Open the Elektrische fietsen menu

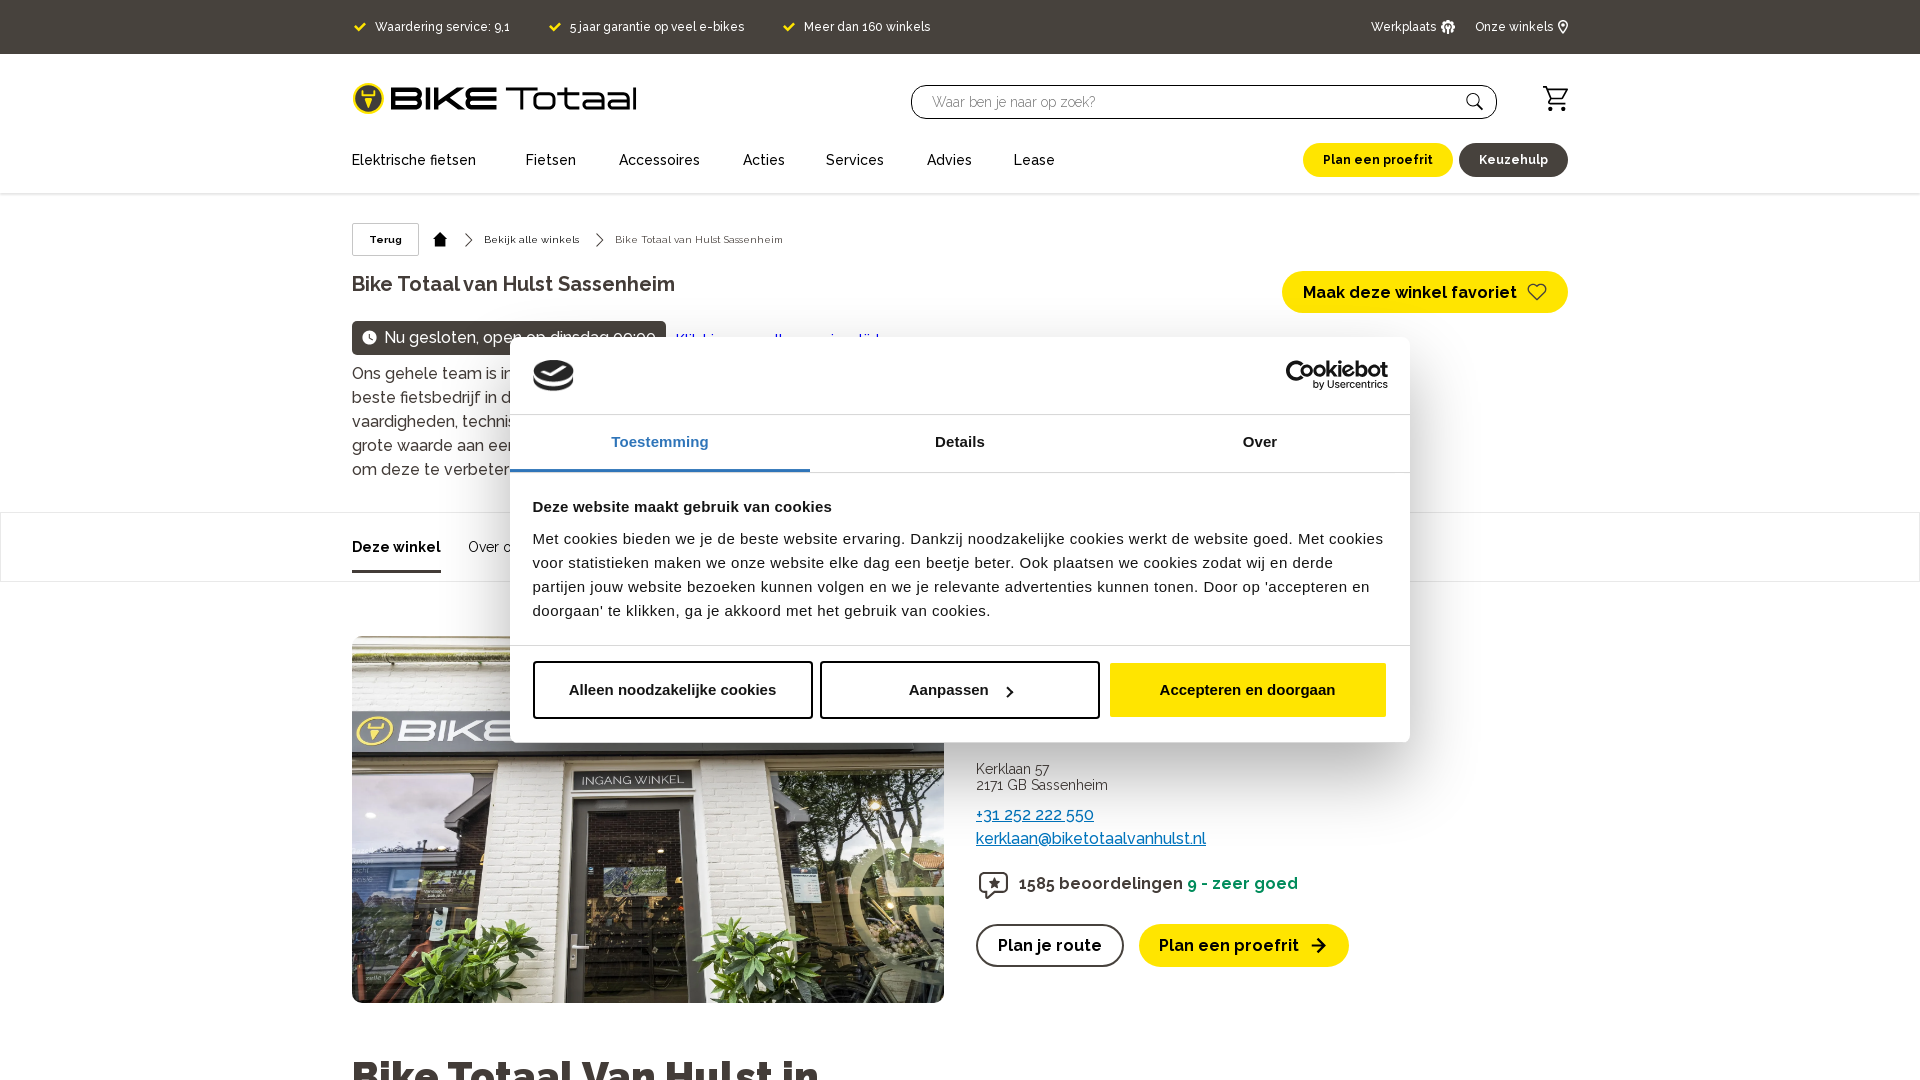(414, 160)
